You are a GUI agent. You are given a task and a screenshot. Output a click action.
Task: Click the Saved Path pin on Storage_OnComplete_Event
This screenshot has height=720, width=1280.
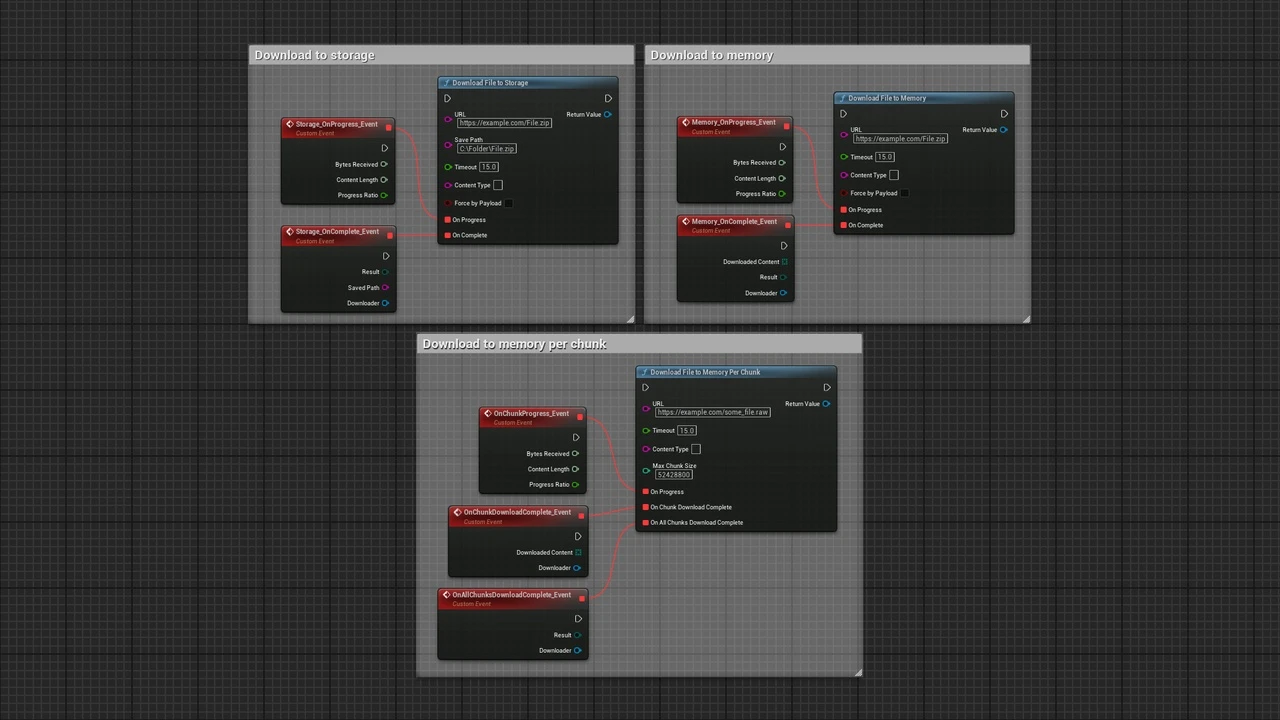(385, 288)
